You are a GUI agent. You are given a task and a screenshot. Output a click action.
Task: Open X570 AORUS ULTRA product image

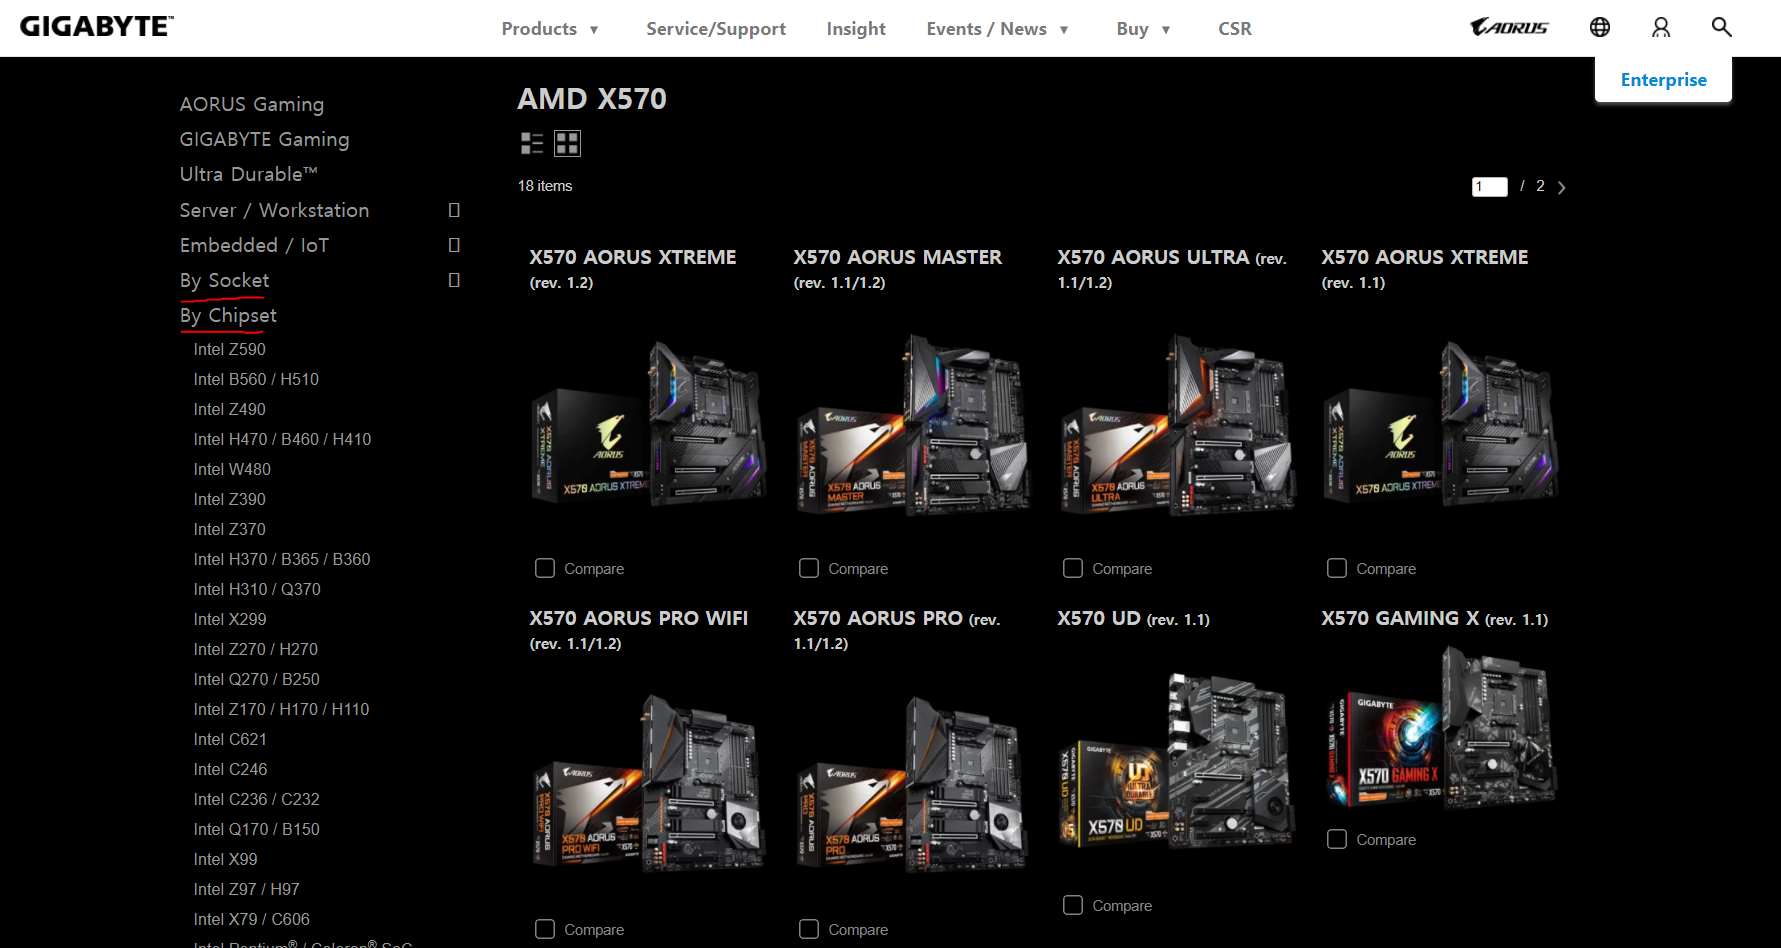click(1177, 425)
